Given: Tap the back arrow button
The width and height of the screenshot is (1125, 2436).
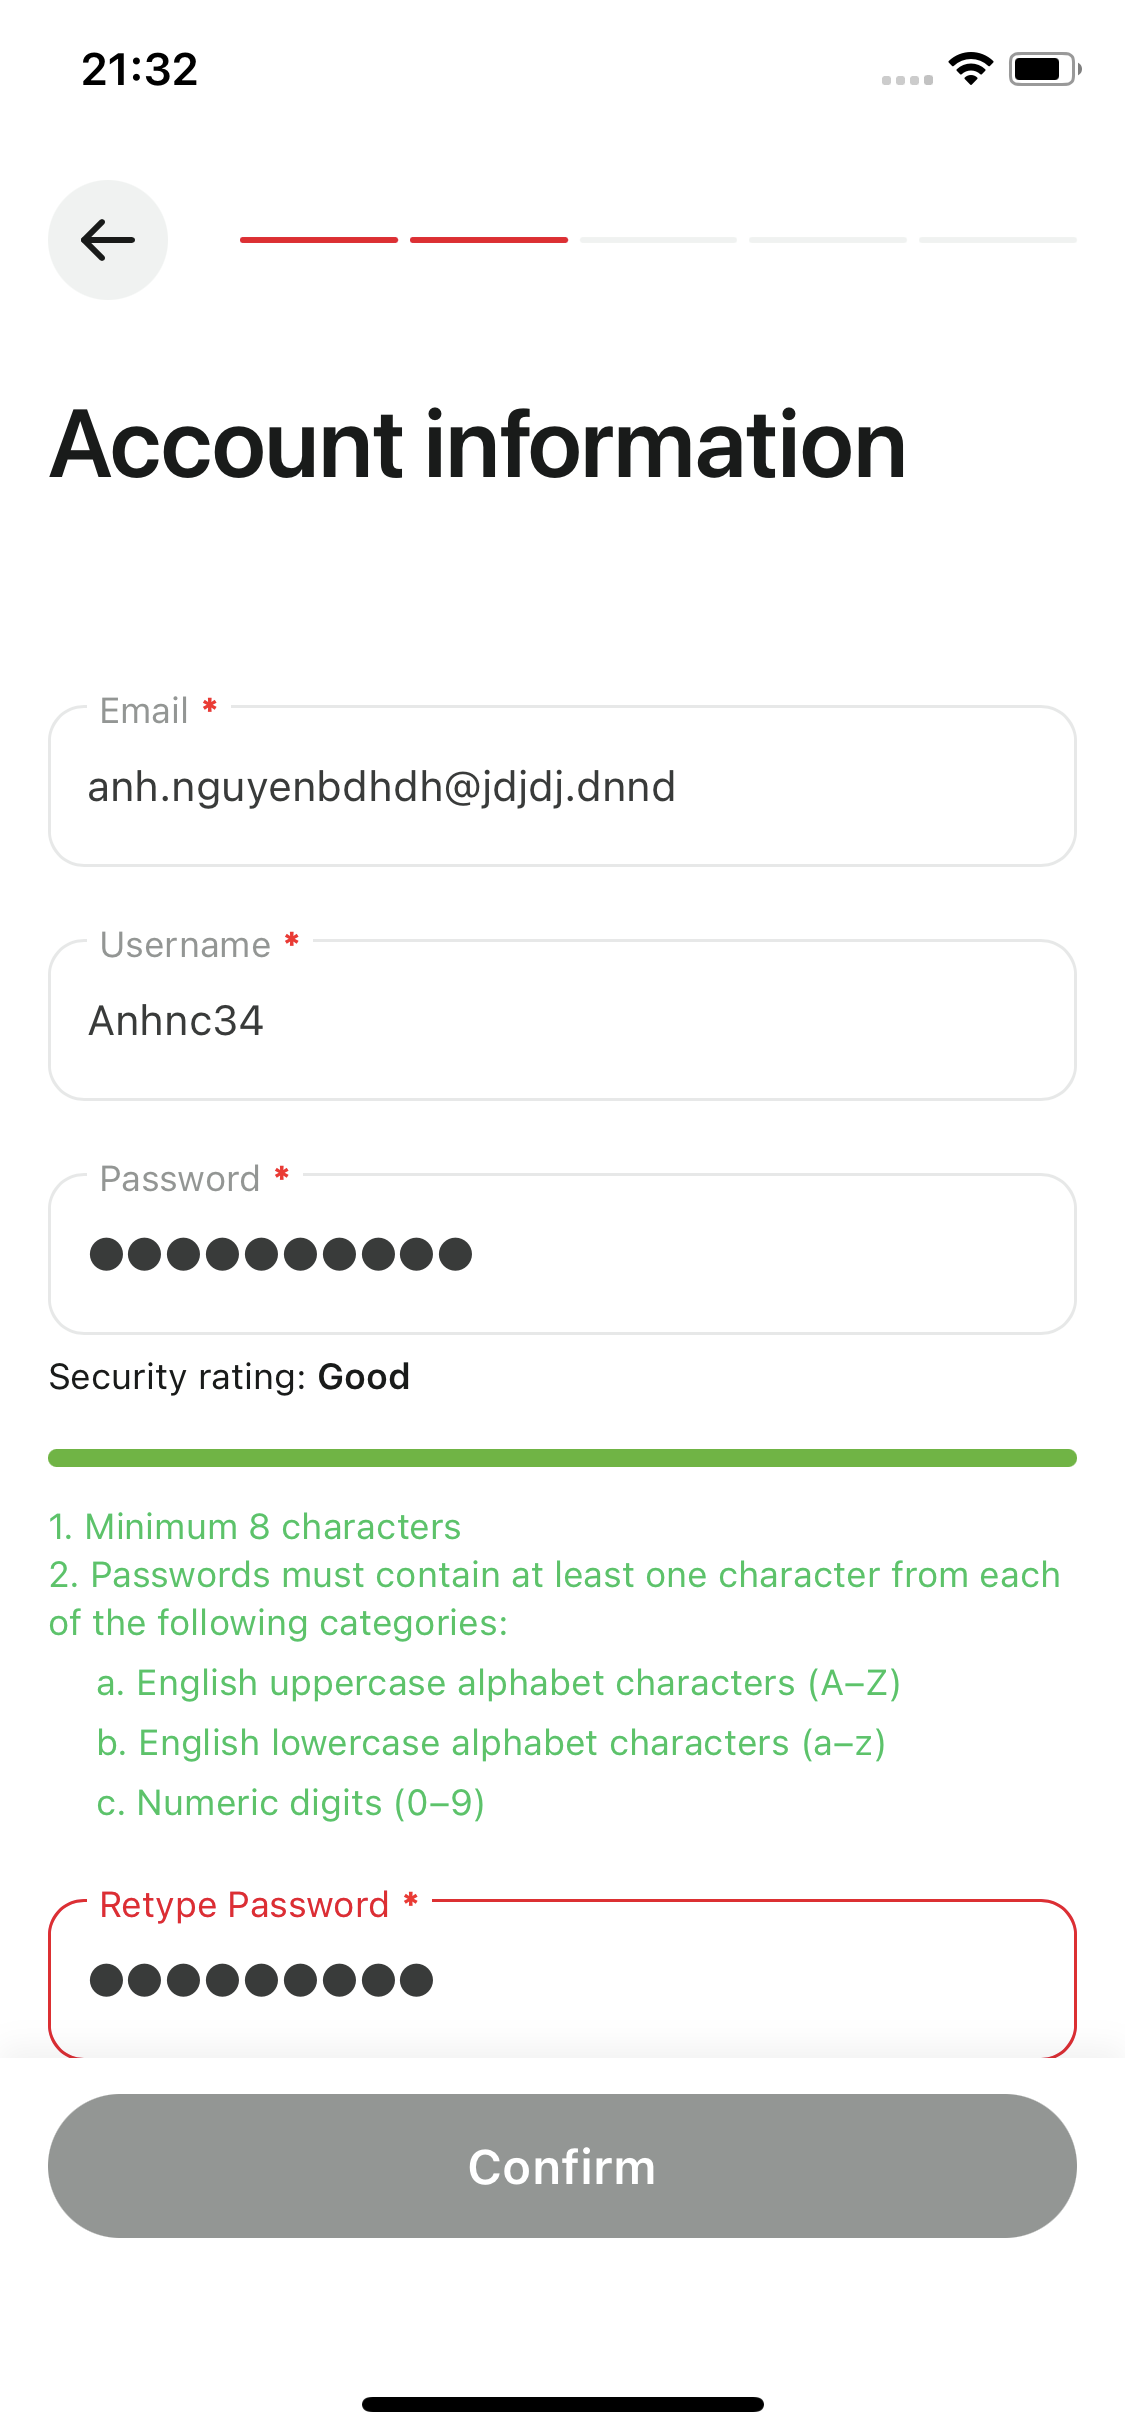Looking at the screenshot, I should [108, 240].
